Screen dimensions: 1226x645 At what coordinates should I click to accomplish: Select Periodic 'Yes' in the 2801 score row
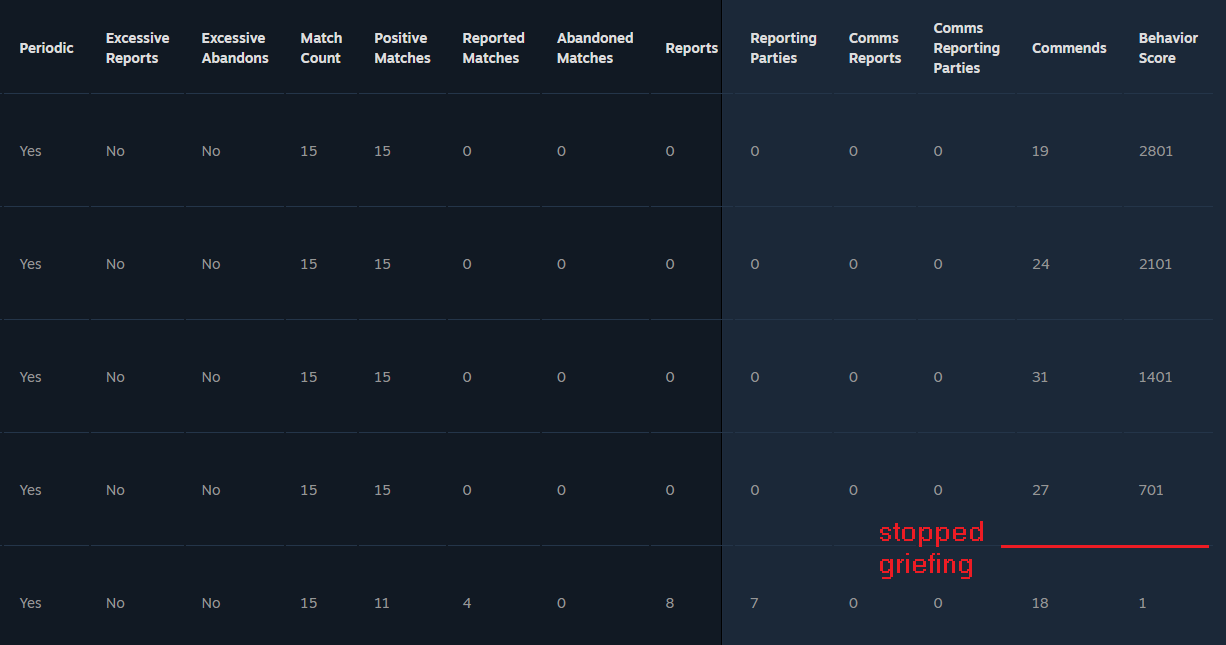pyautogui.click(x=31, y=151)
